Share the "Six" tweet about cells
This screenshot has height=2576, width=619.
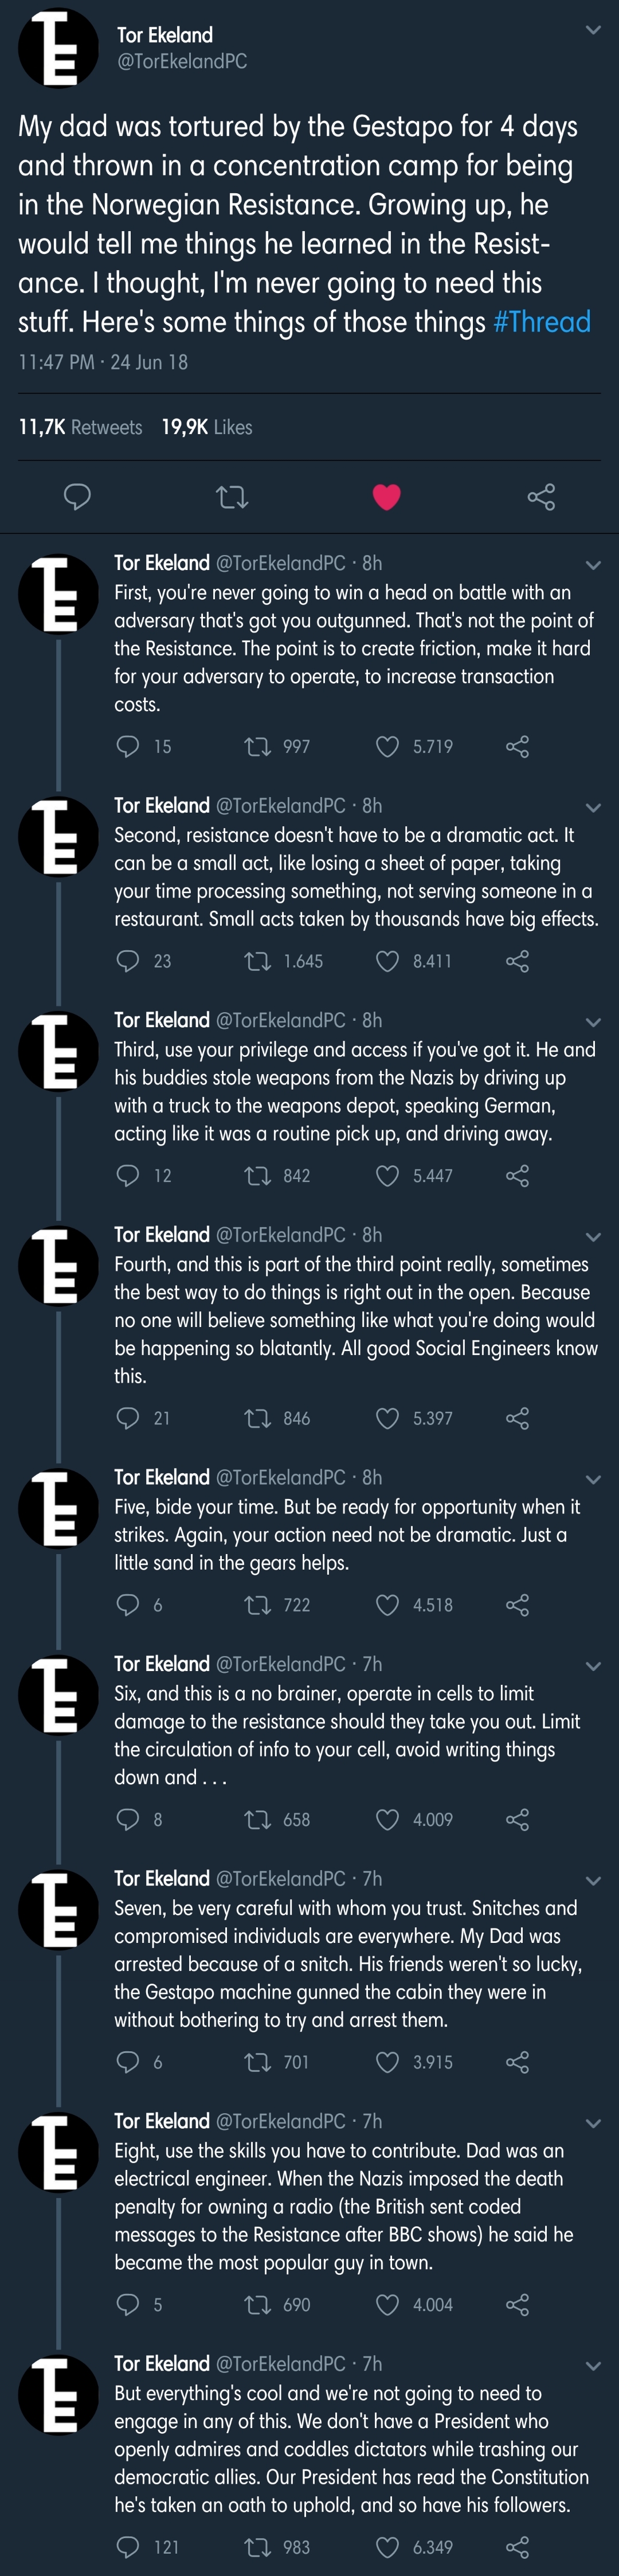(x=517, y=1819)
